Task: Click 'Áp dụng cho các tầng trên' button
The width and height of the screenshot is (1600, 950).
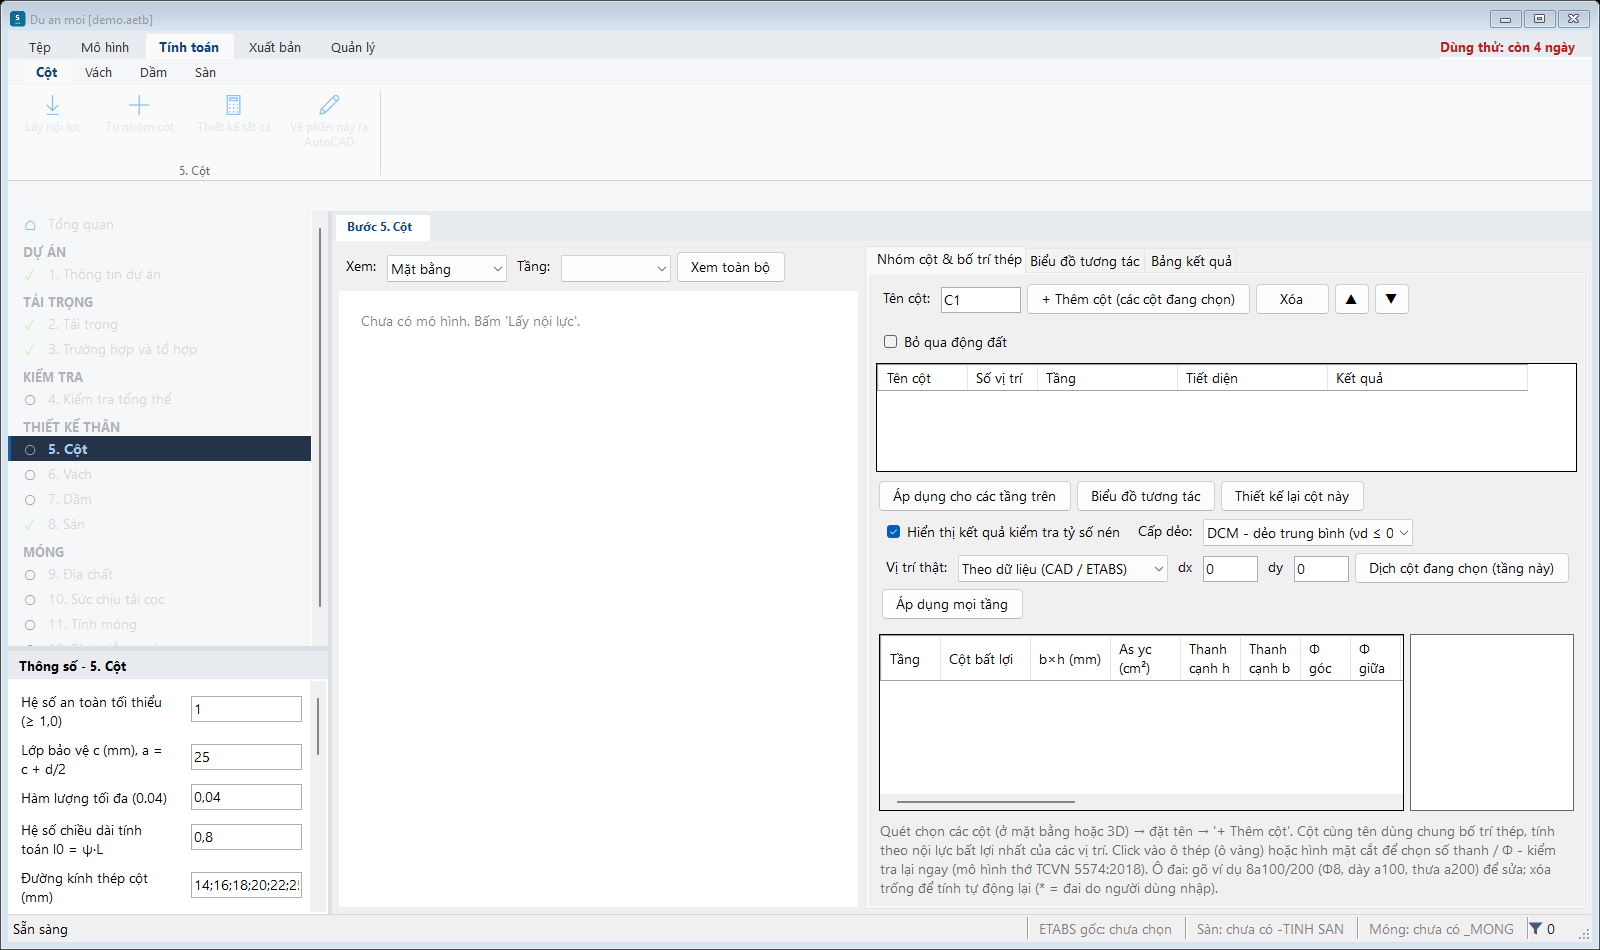Action: 974,496
